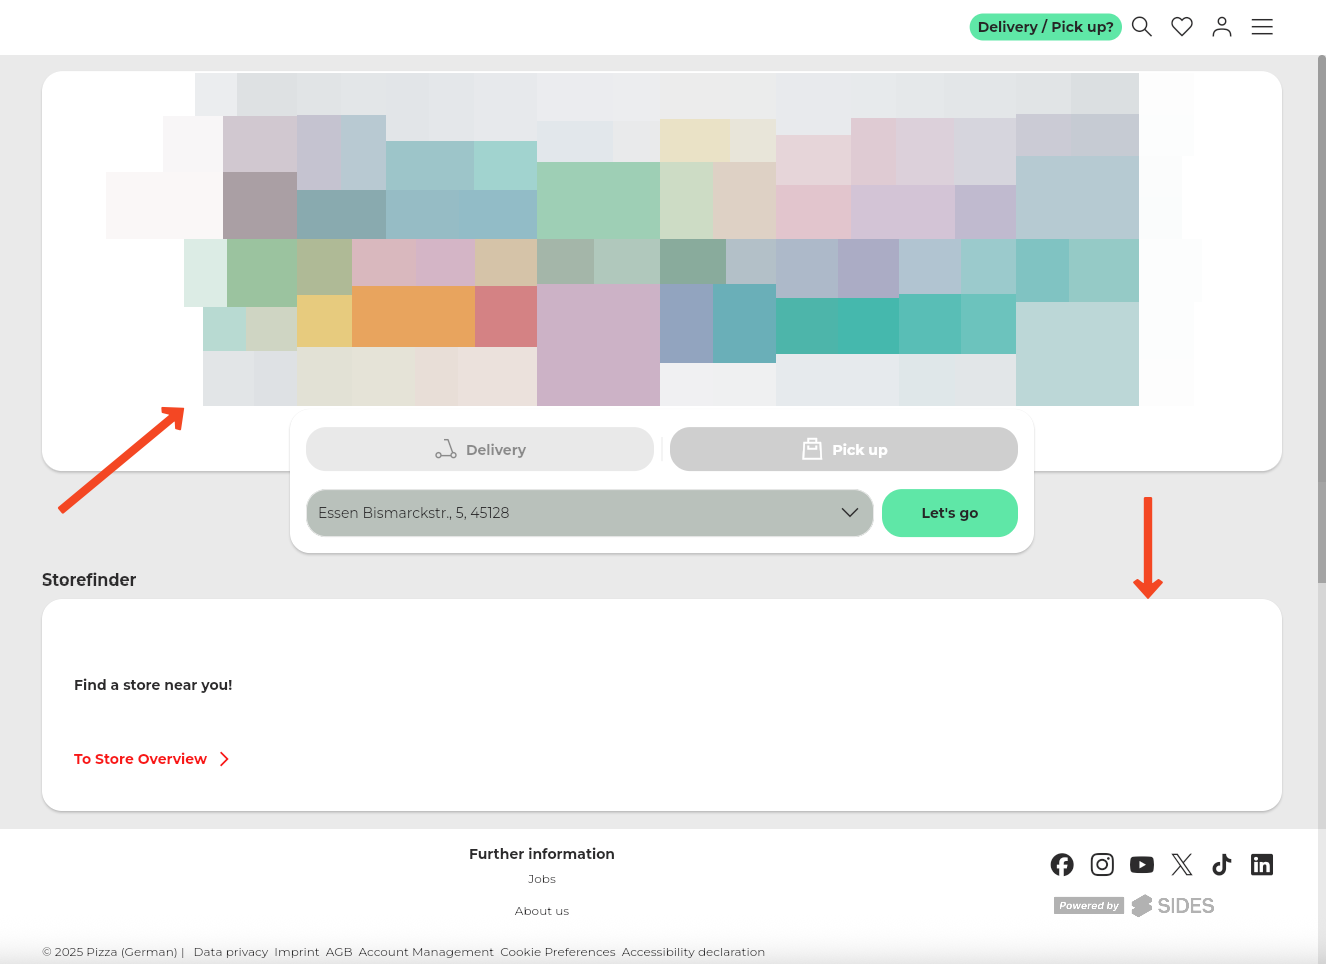Open the Jobs link in footer
The image size is (1326, 964).
[x=542, y=879]
